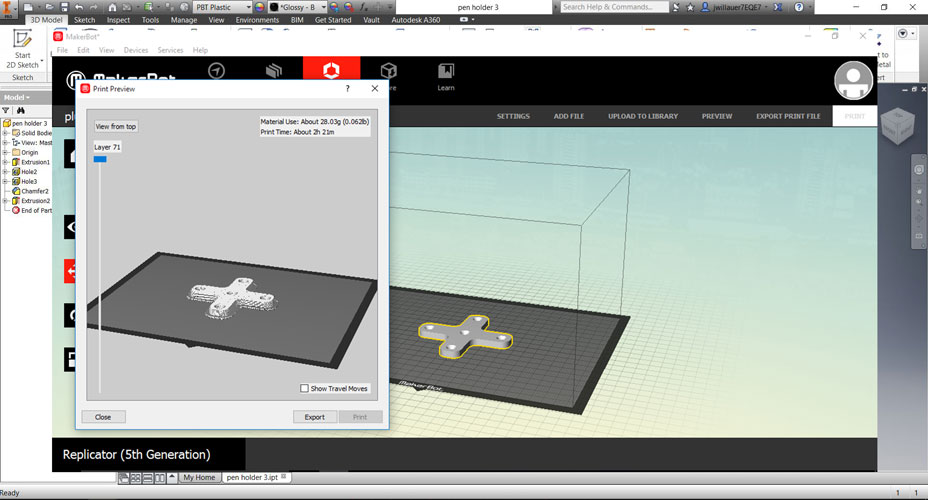Switch to the Inspect ribbon tab

tap(118, 20)
